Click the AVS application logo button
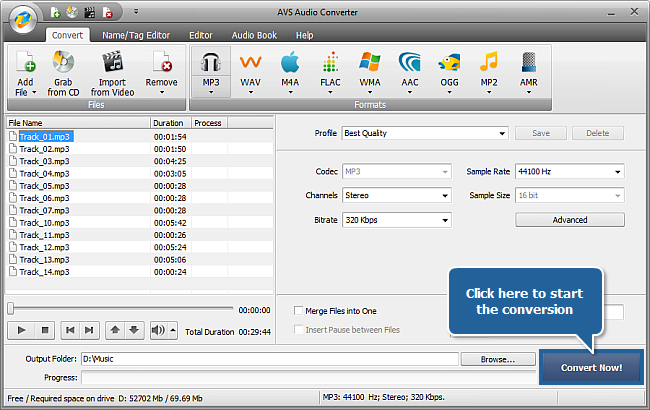Viewport: 650px width, 410px height. (x=23, y=19)
